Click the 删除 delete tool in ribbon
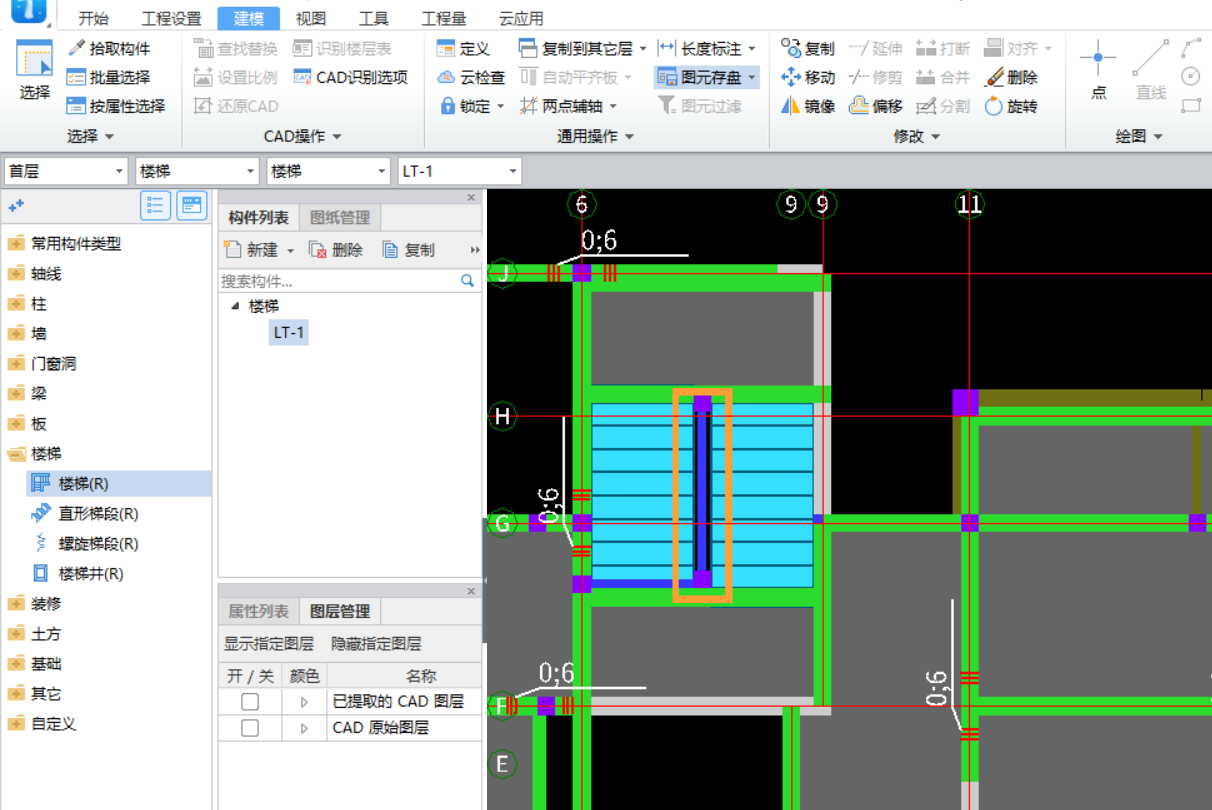The width and height of the screenshot is (1212, 810). click(1011, 77)
